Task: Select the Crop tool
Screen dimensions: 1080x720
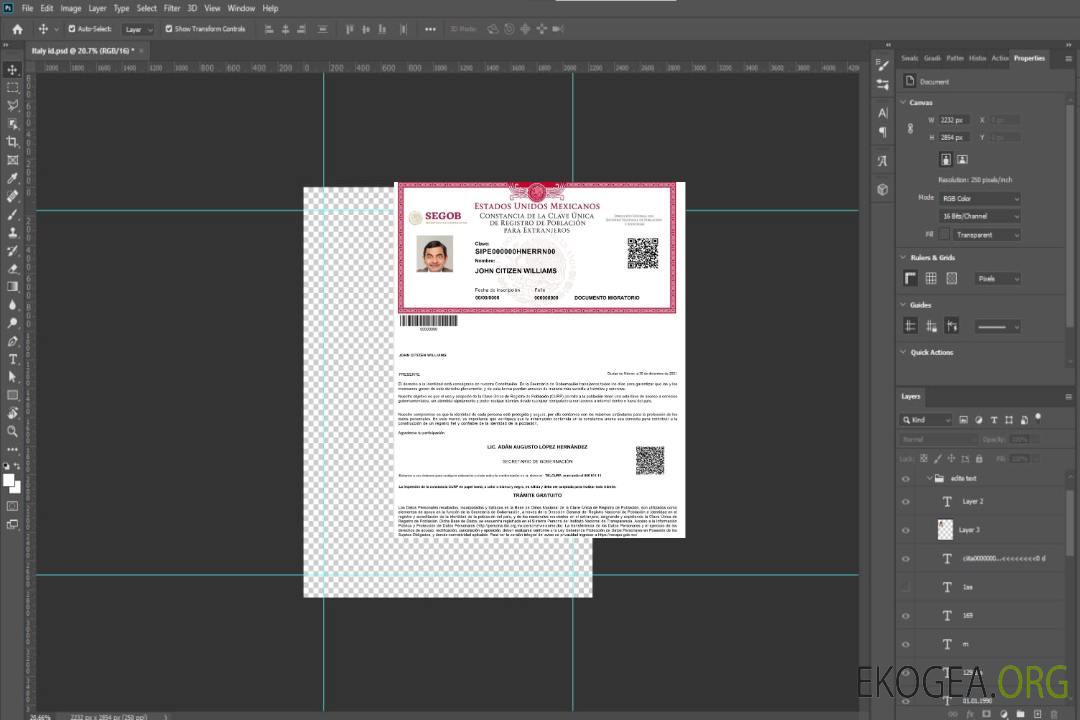Action: (12, 142)
